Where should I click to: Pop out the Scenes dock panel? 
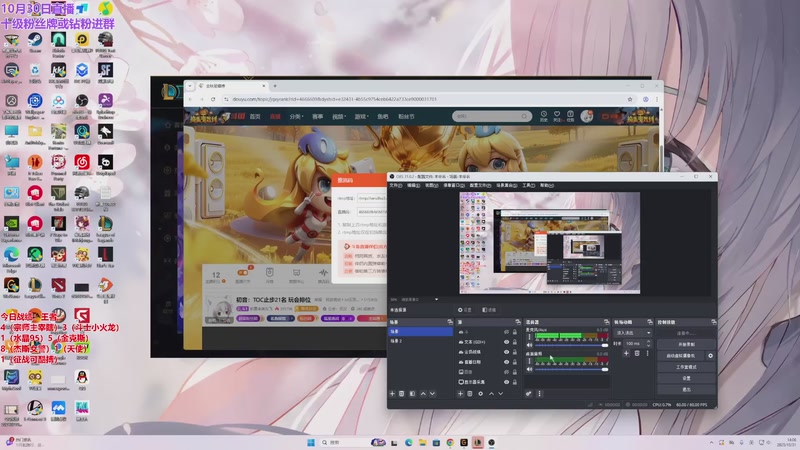[450, 322]
